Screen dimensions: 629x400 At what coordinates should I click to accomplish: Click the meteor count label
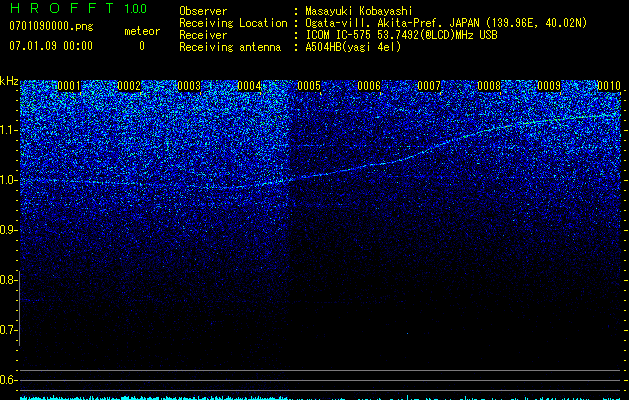pos(142,31)
